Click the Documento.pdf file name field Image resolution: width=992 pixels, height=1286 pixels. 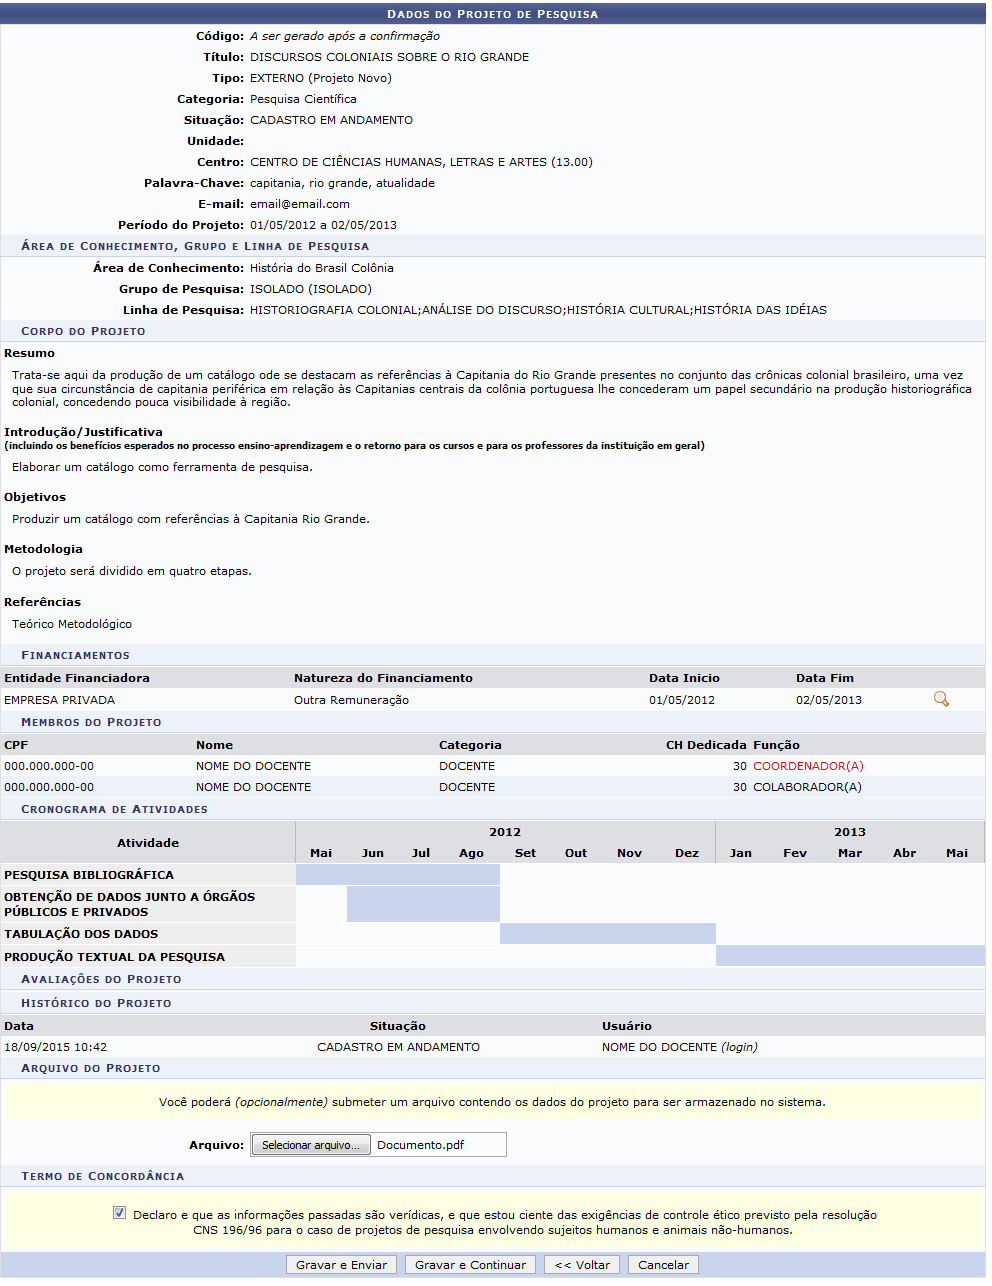pyautogui.click(x=438, y=1145)
